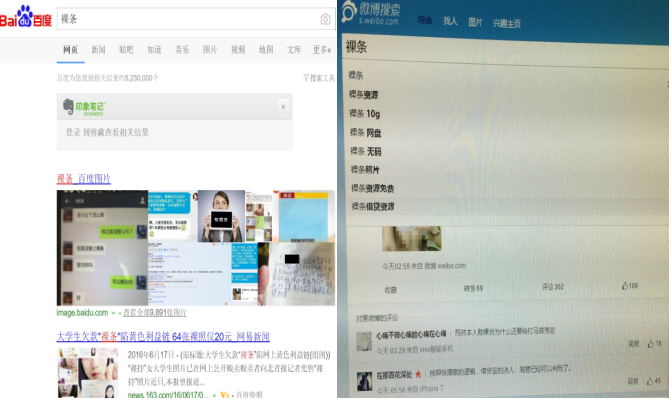Switch to the 知道 tab

(x=154, y=50)
